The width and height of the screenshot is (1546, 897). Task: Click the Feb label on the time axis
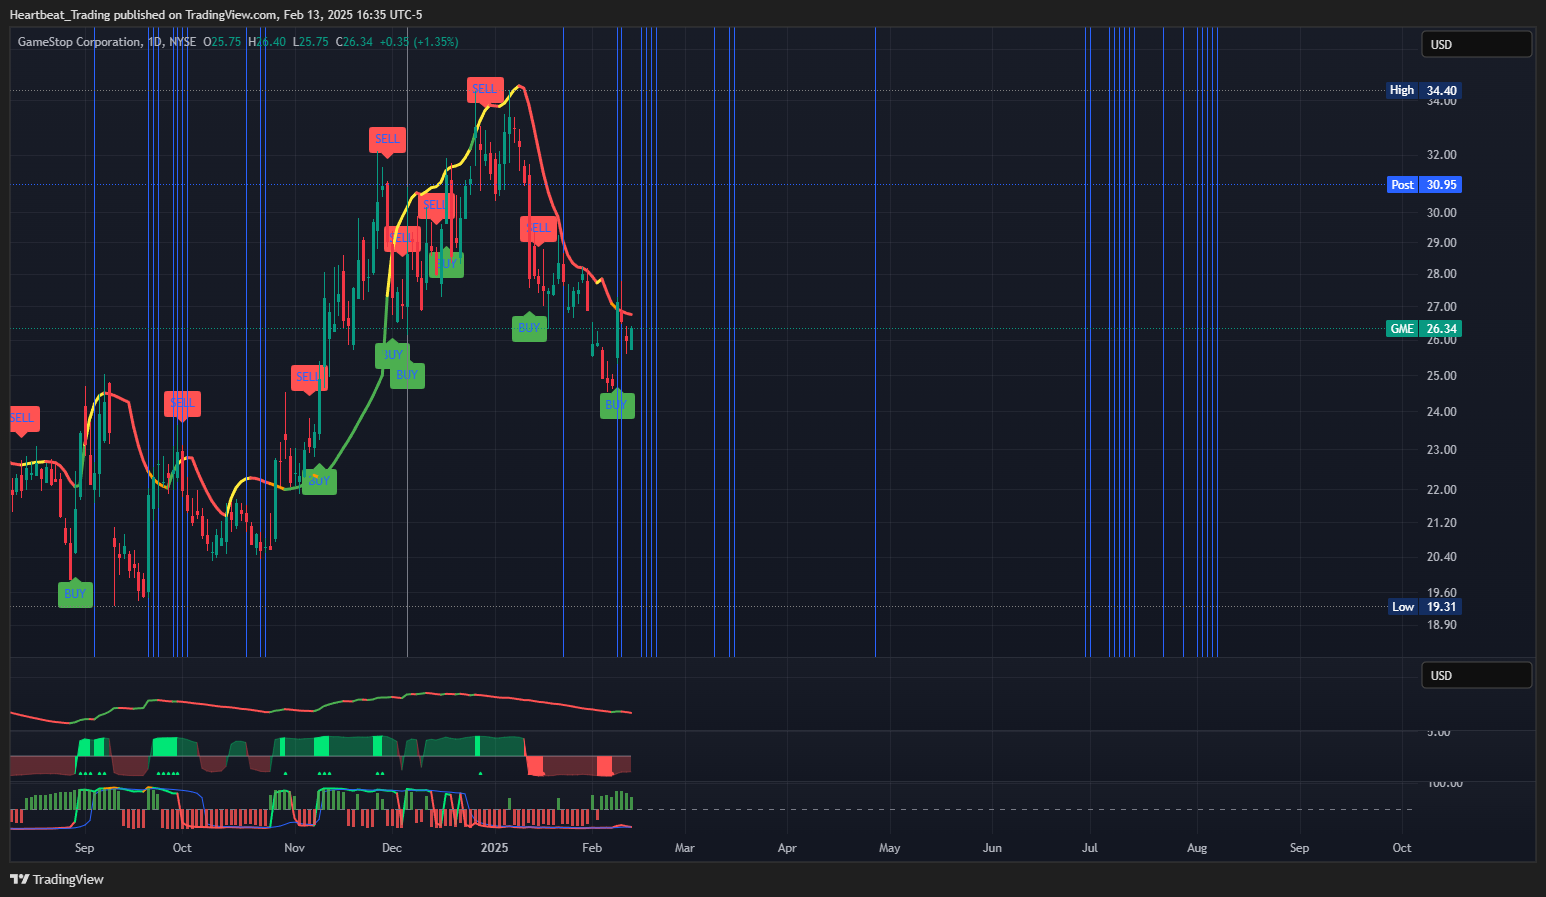pyautogui.click(x=592, y=848)
